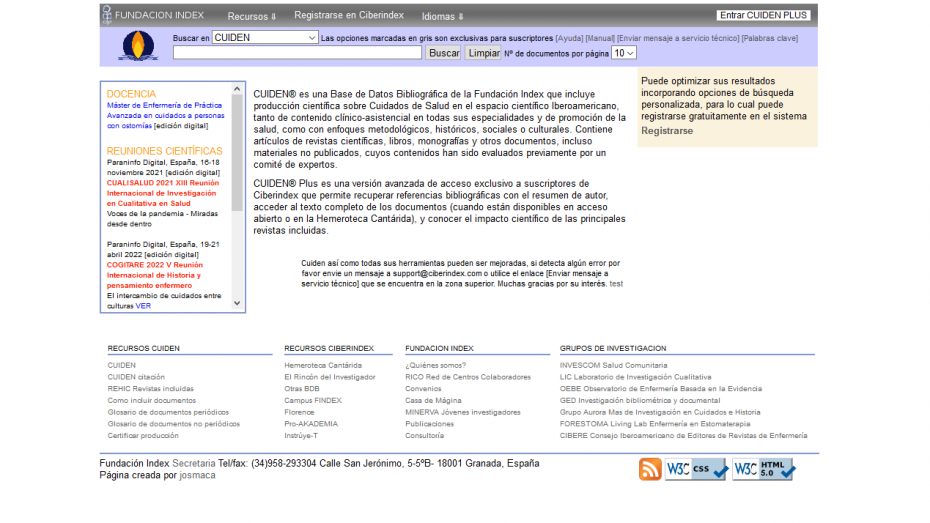The height and width of the screenshot is (523, 930).
Task: Open FORESTOMA Living Lab link
Action: [655, 424]
